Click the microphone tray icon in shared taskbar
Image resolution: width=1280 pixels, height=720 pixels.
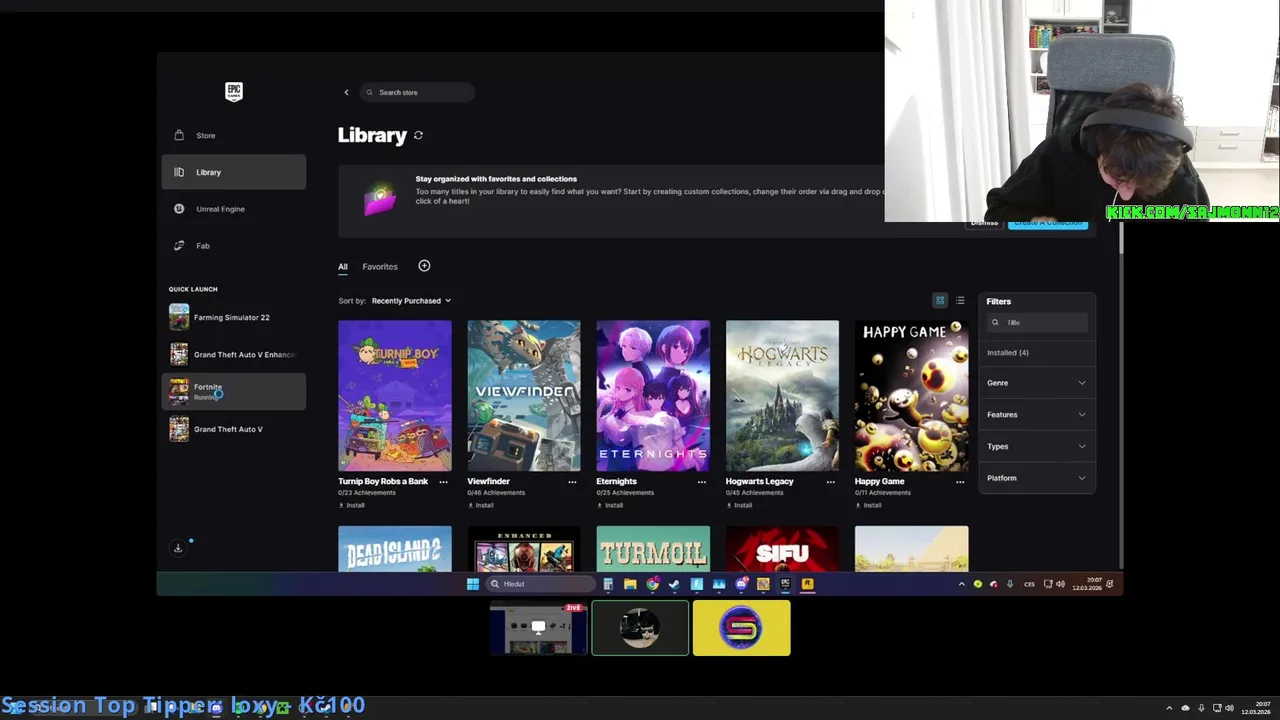tap(1010, 584)
